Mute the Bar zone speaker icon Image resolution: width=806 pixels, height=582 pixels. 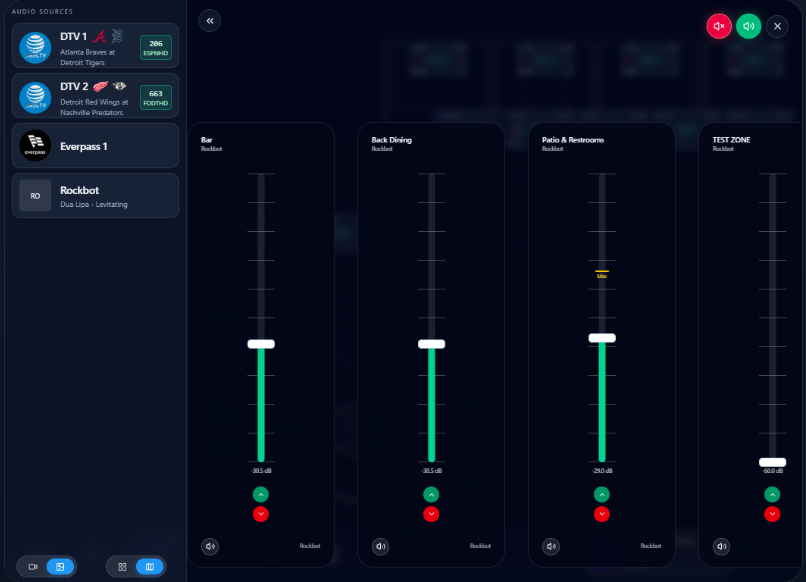210,546
